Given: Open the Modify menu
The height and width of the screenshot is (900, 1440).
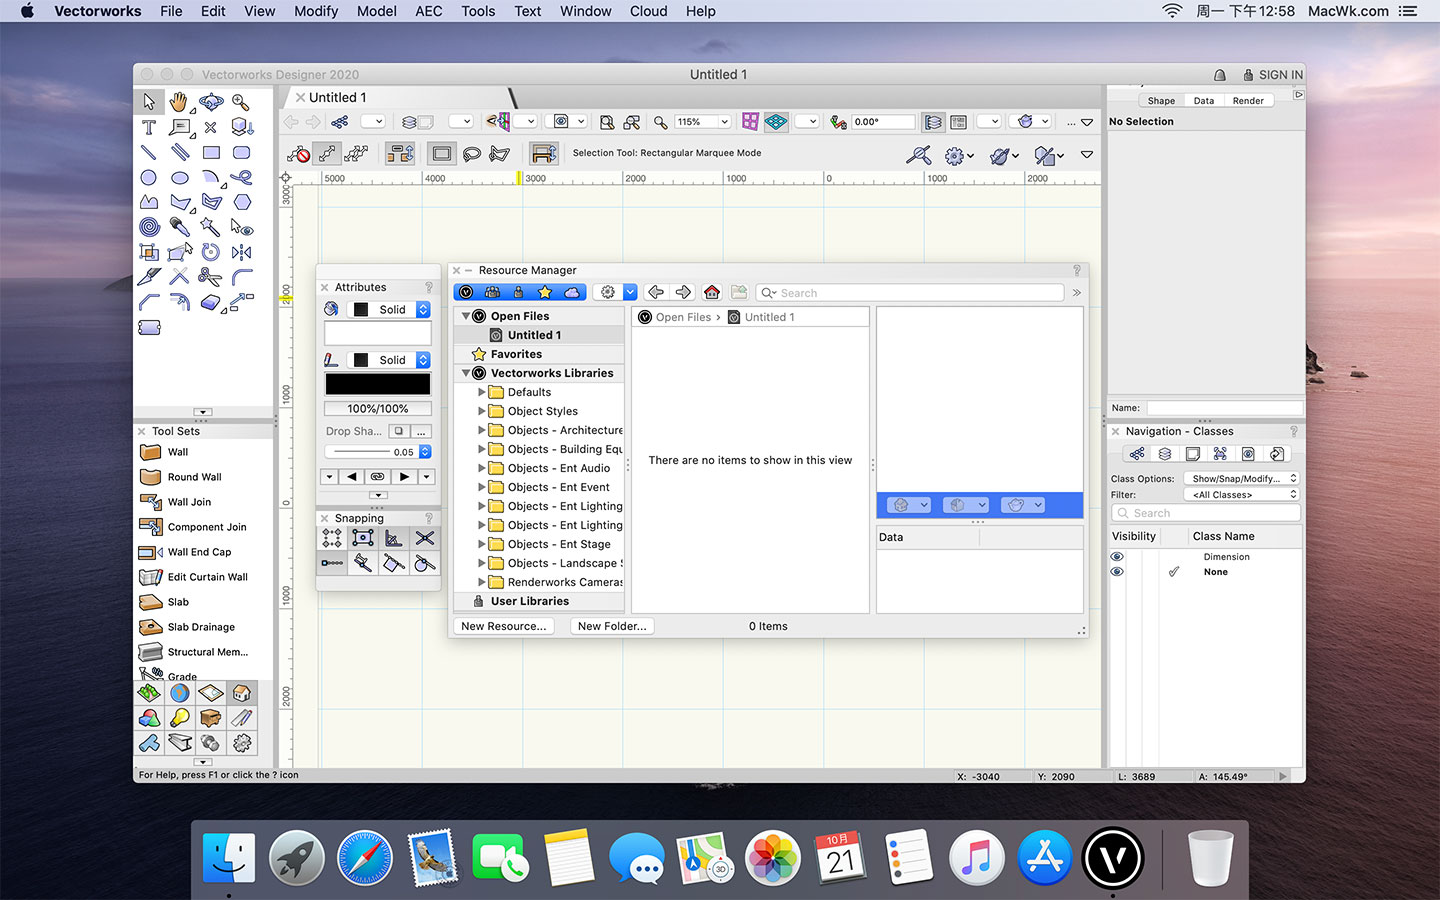Looking at the screenshot, I should 316,11.
